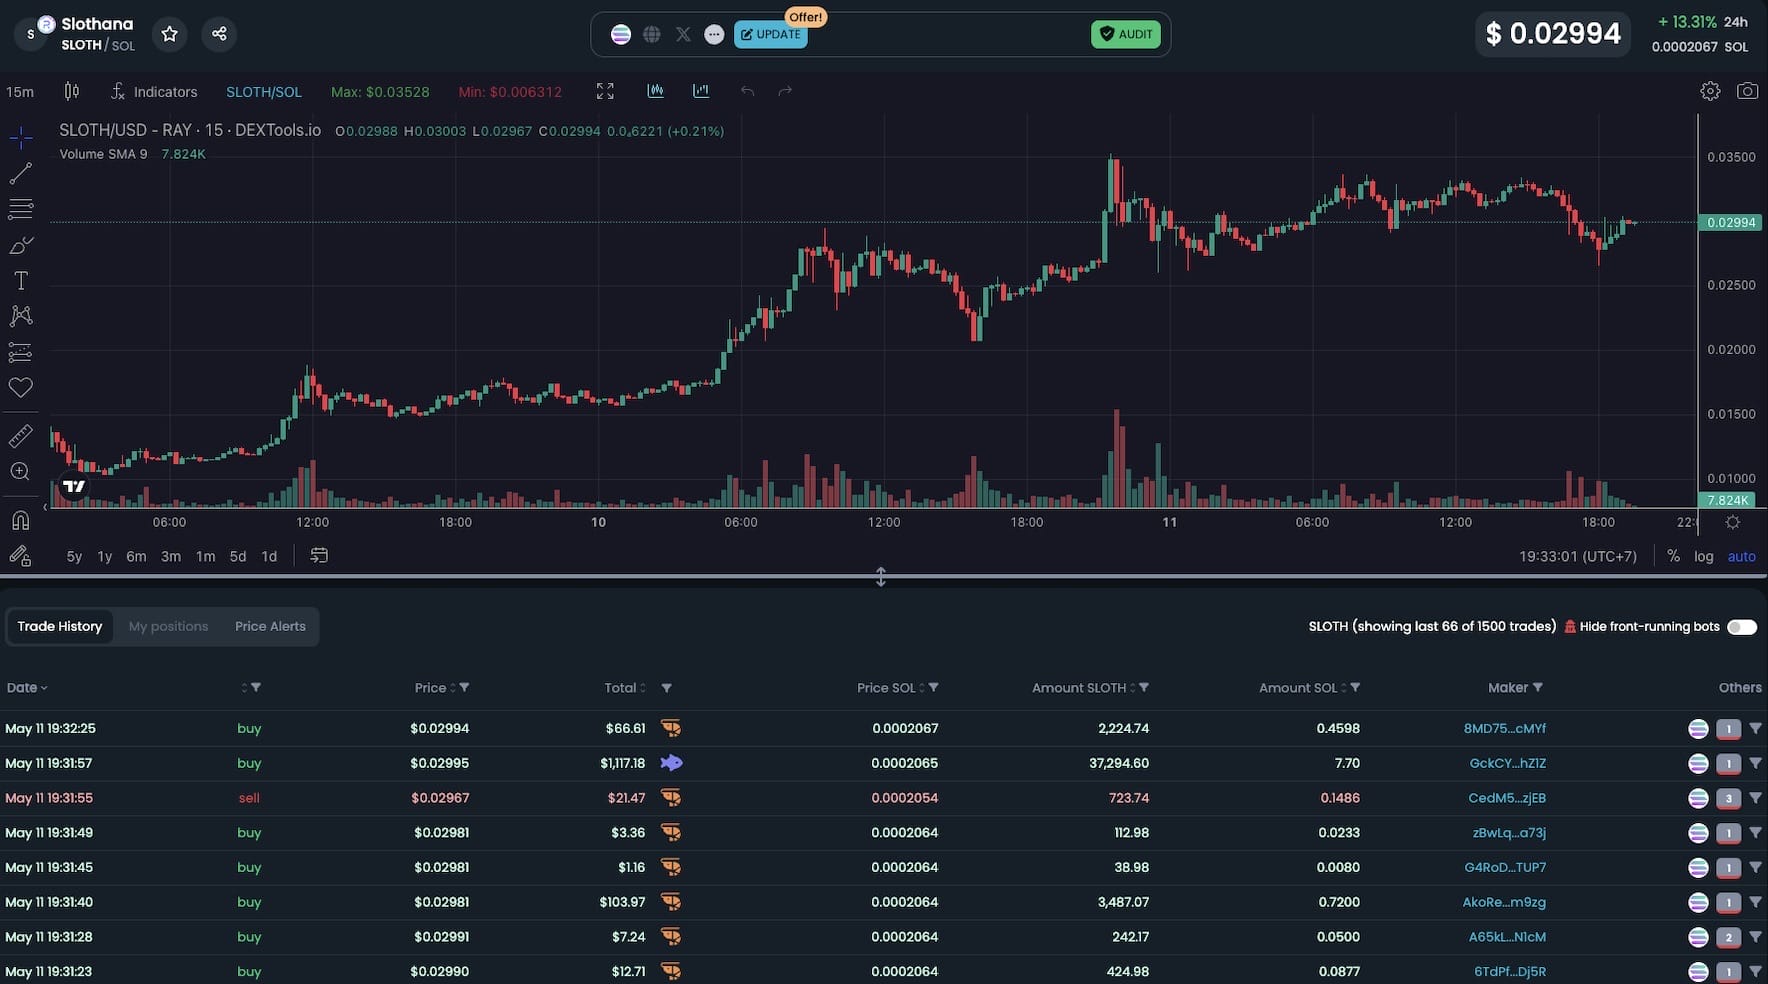This screenshot has height=984, width=1768.
Task: Open the Amount SOL column filter
Action: [x=1355, y=688]
